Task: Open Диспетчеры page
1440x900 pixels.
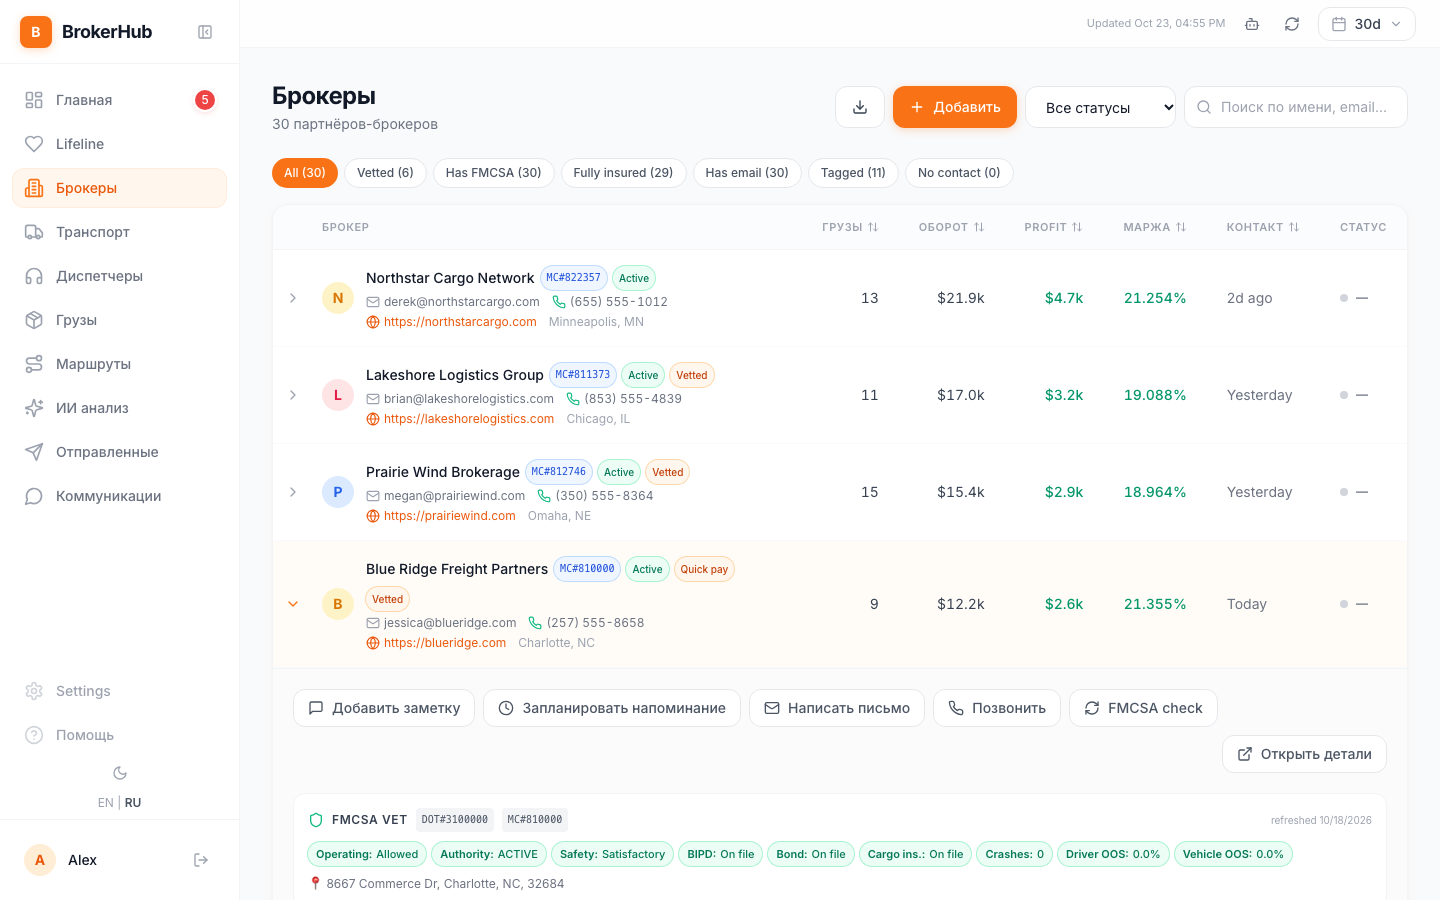Action: click(120, 276)
